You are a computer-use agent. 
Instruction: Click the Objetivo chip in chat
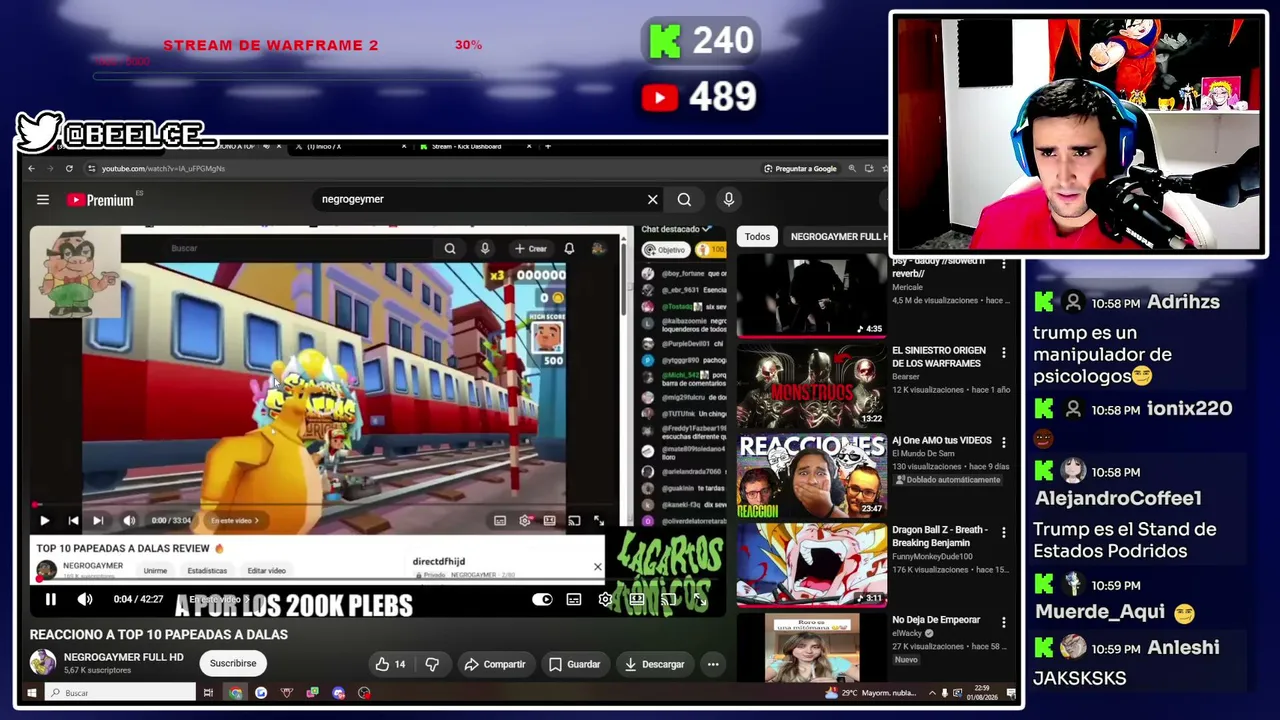pos(665,250)
